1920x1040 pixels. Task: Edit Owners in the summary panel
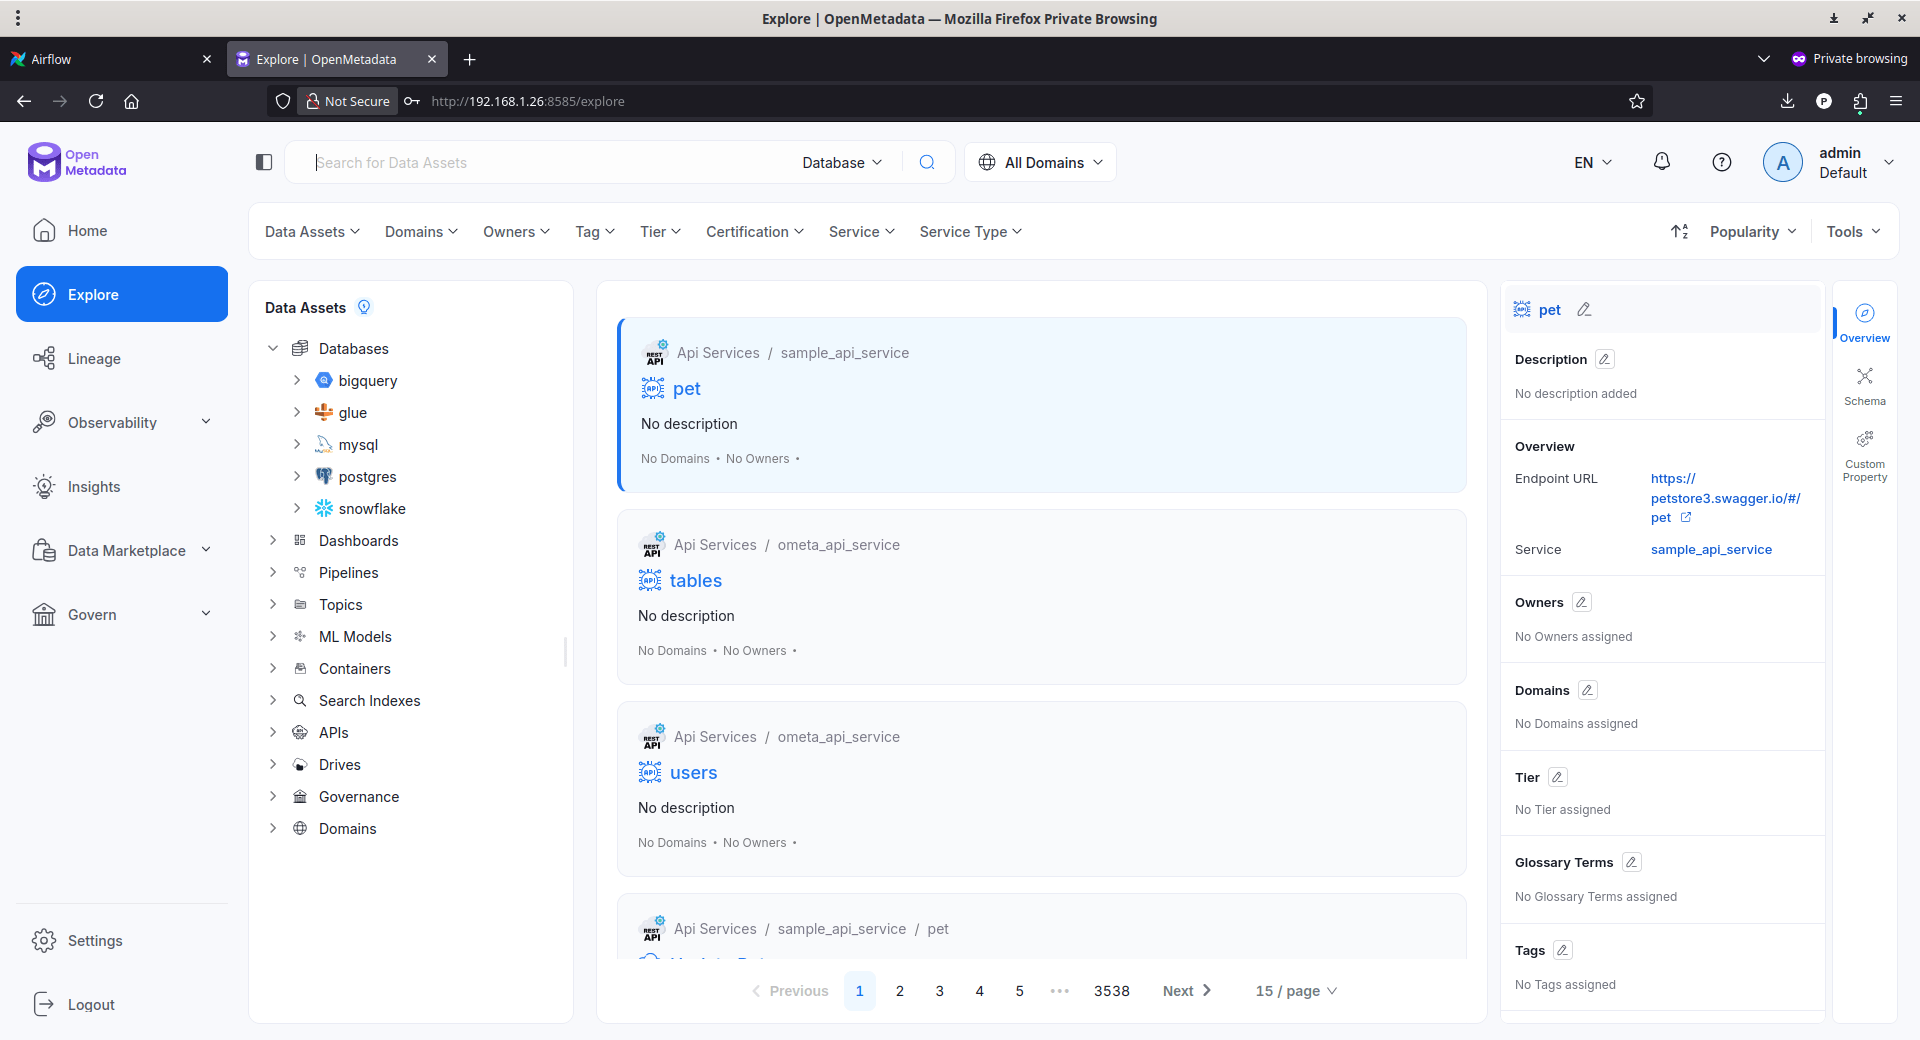coord(1582,602)
